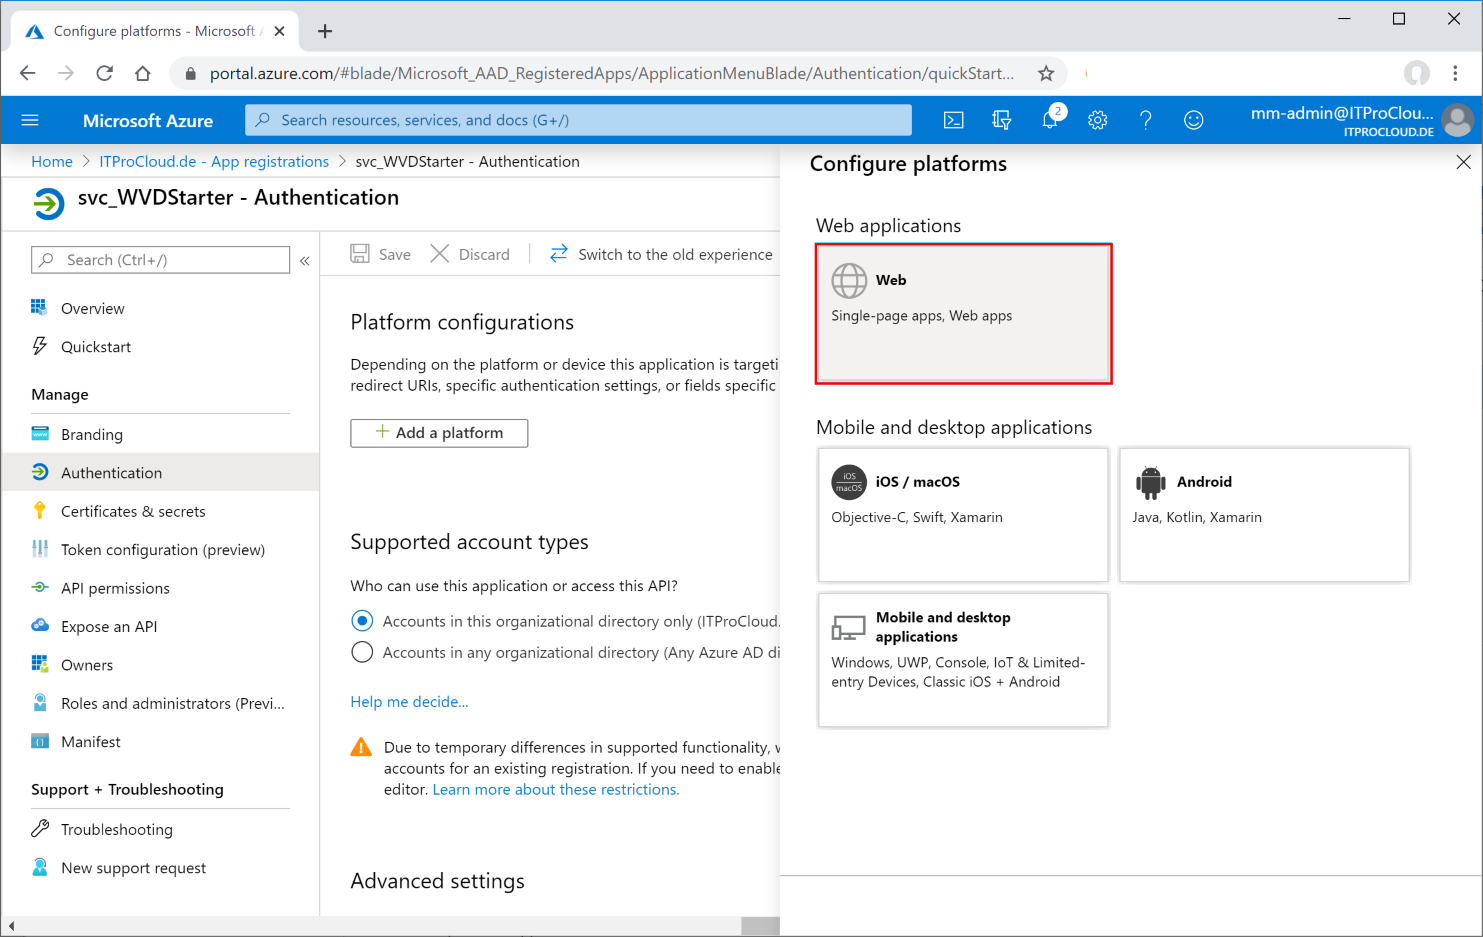Select accounts in this organizational directory only
Screen dimensions: 1483x937
click(x=362, y=621)
